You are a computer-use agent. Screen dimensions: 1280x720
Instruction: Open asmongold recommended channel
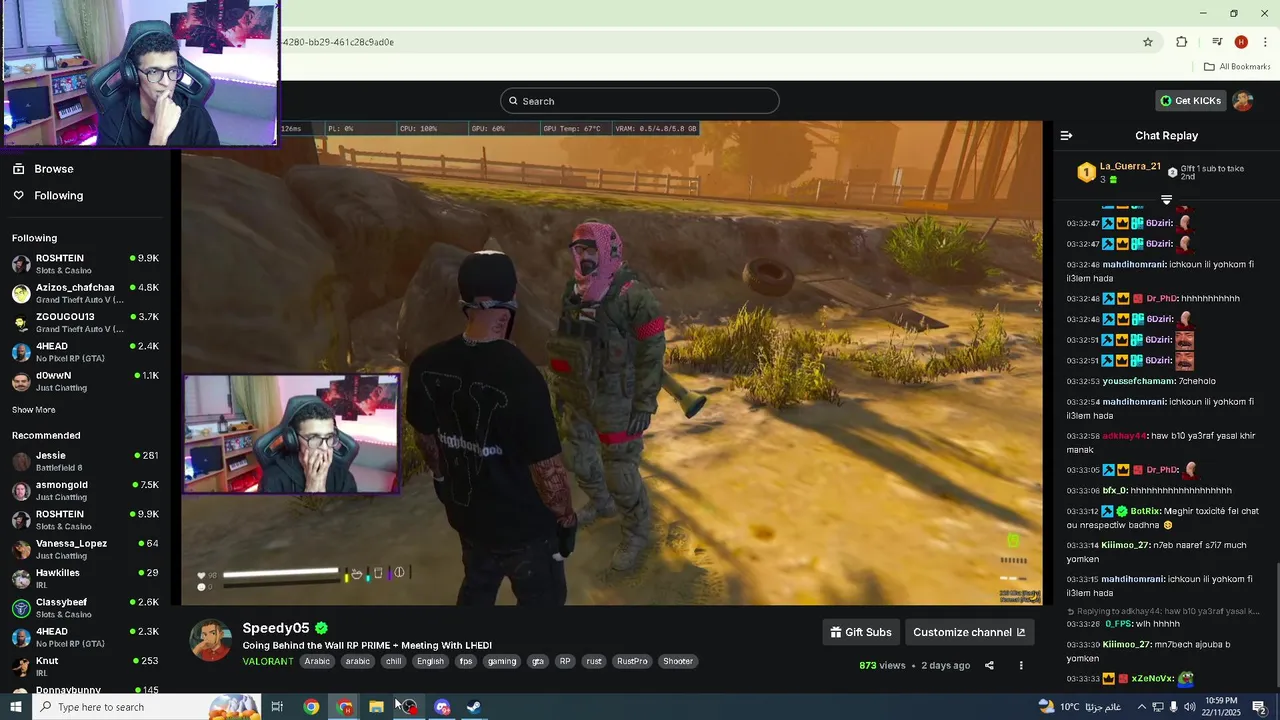(85, 490)
